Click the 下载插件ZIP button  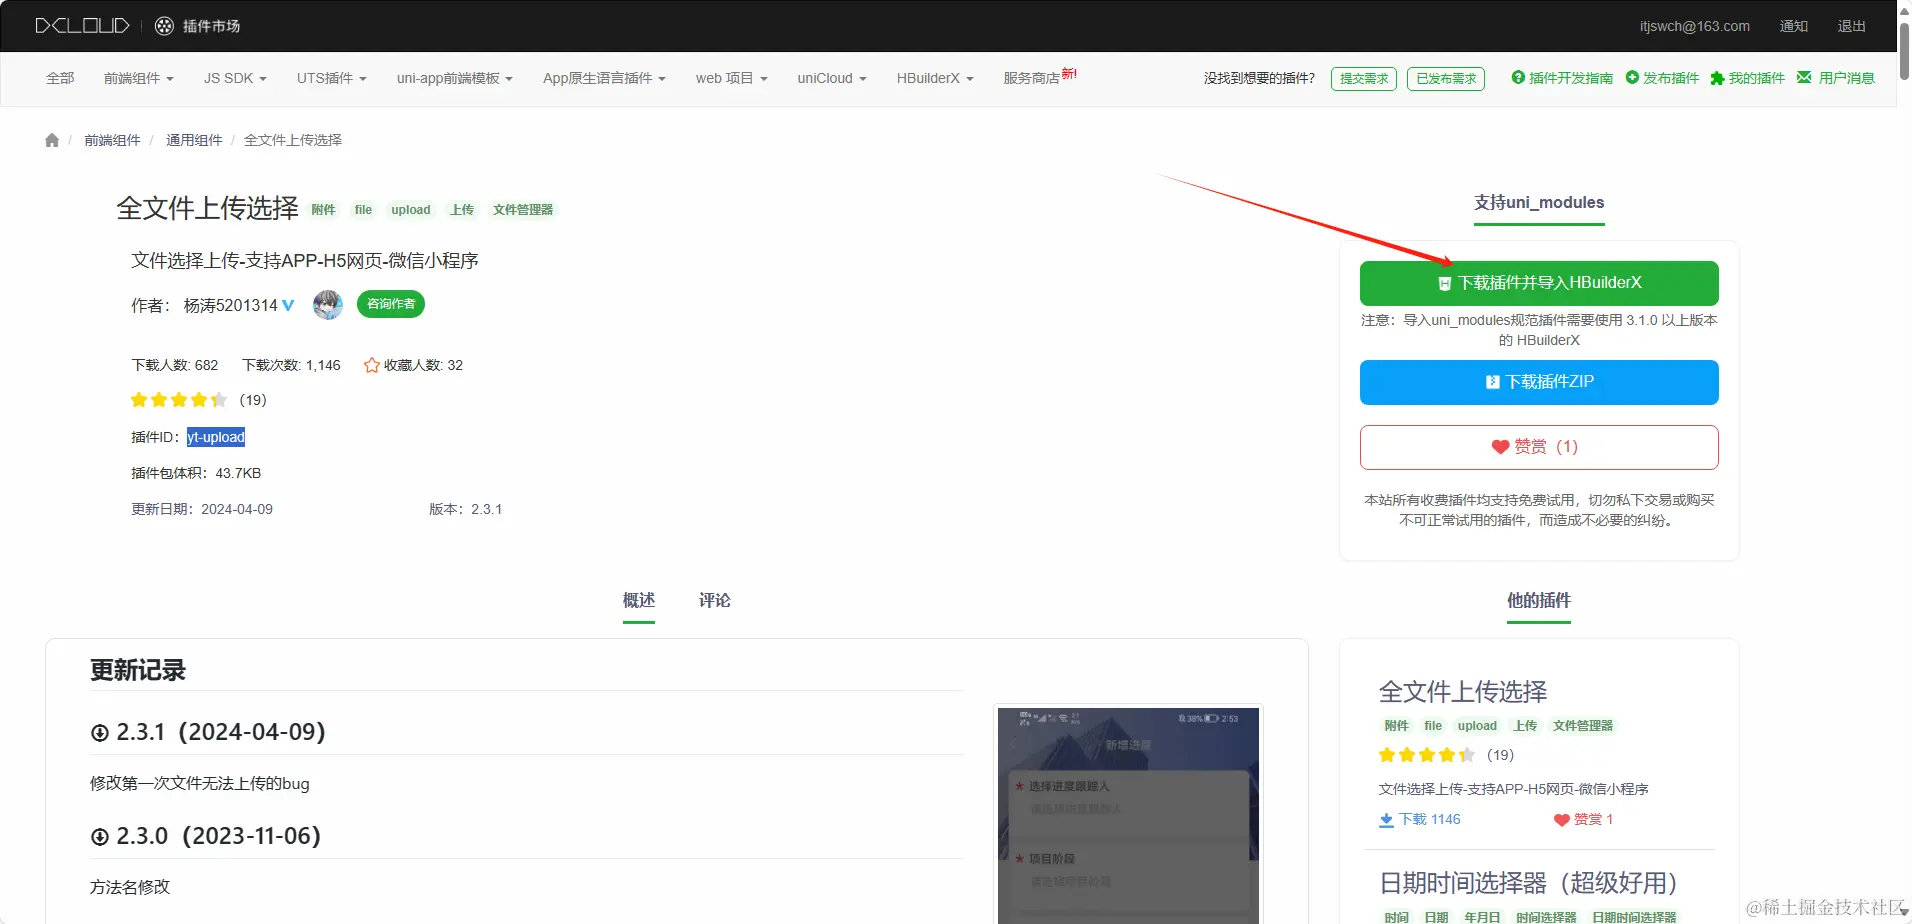(x=1539, y=382)
